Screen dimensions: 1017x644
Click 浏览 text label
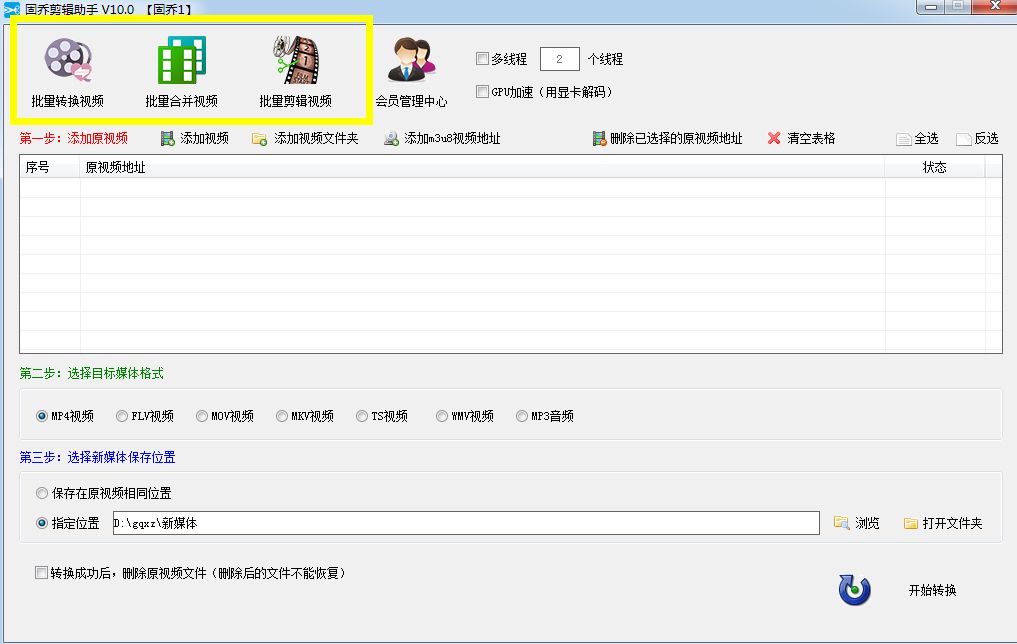(867, 523)
